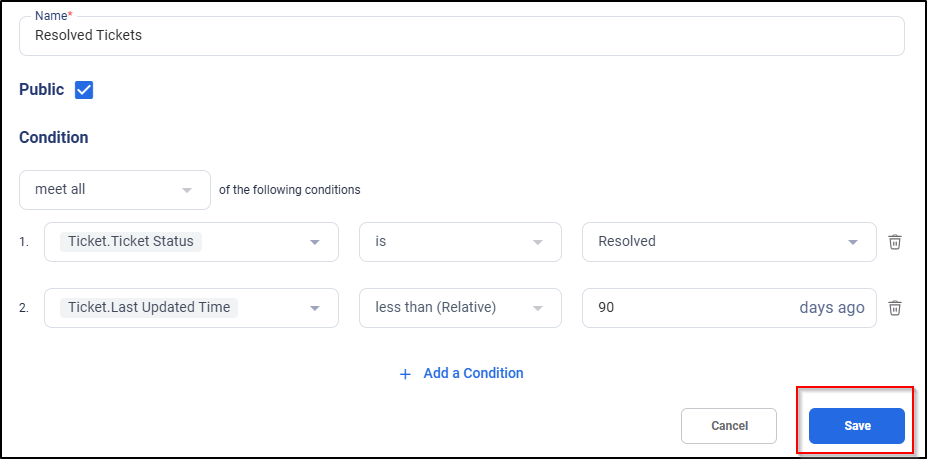Expand the Ticket.Last Updated Time field dropdown
927x459 pixels.
[192, 308]
